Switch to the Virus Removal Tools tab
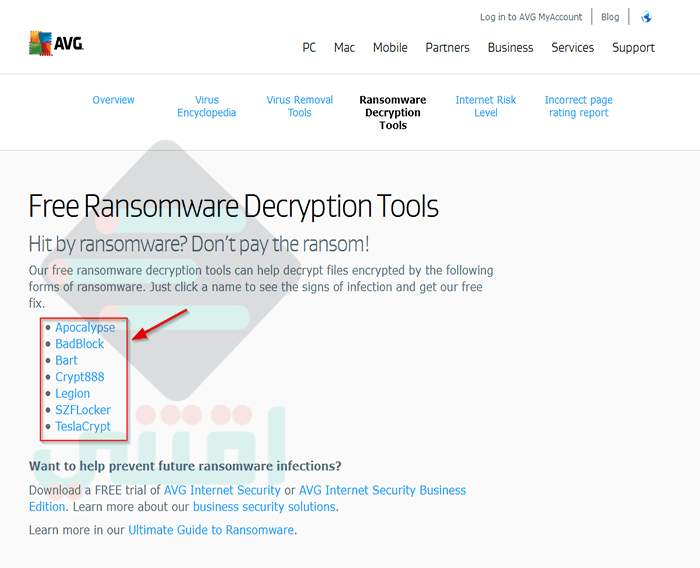The height and width of the screenshot is (568, 700). [x=300, y=106]
